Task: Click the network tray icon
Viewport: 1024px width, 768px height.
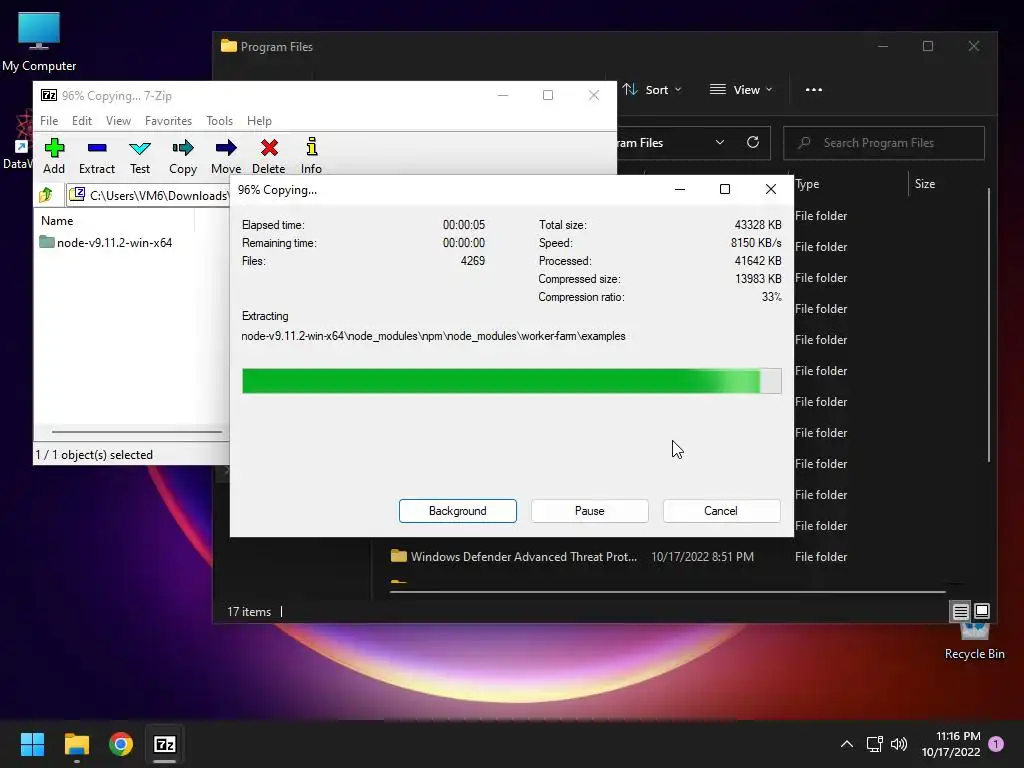Action: coord(874,744)
